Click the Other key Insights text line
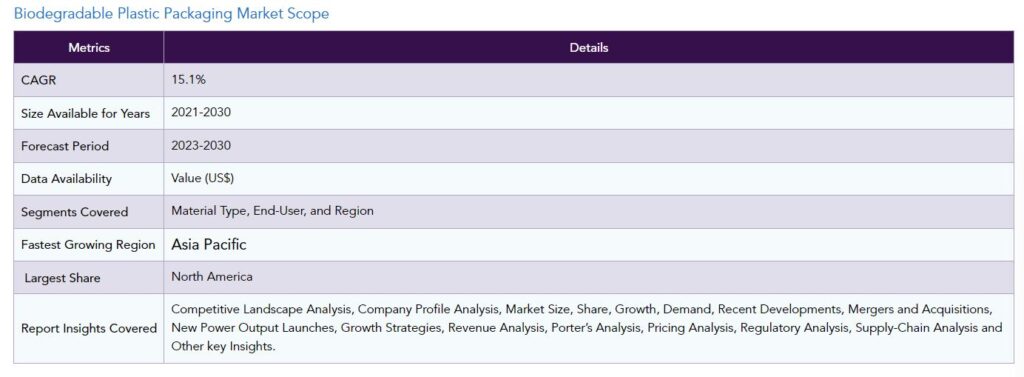 pyautogui.click(x=223, y=347)
